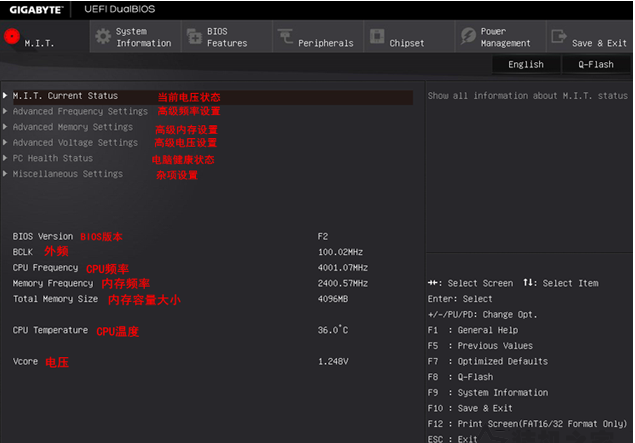The width and height of the screenshot is (635, 443).
Task: Click the red M.I.T. dial icon
Action: [x=12, y=38]
